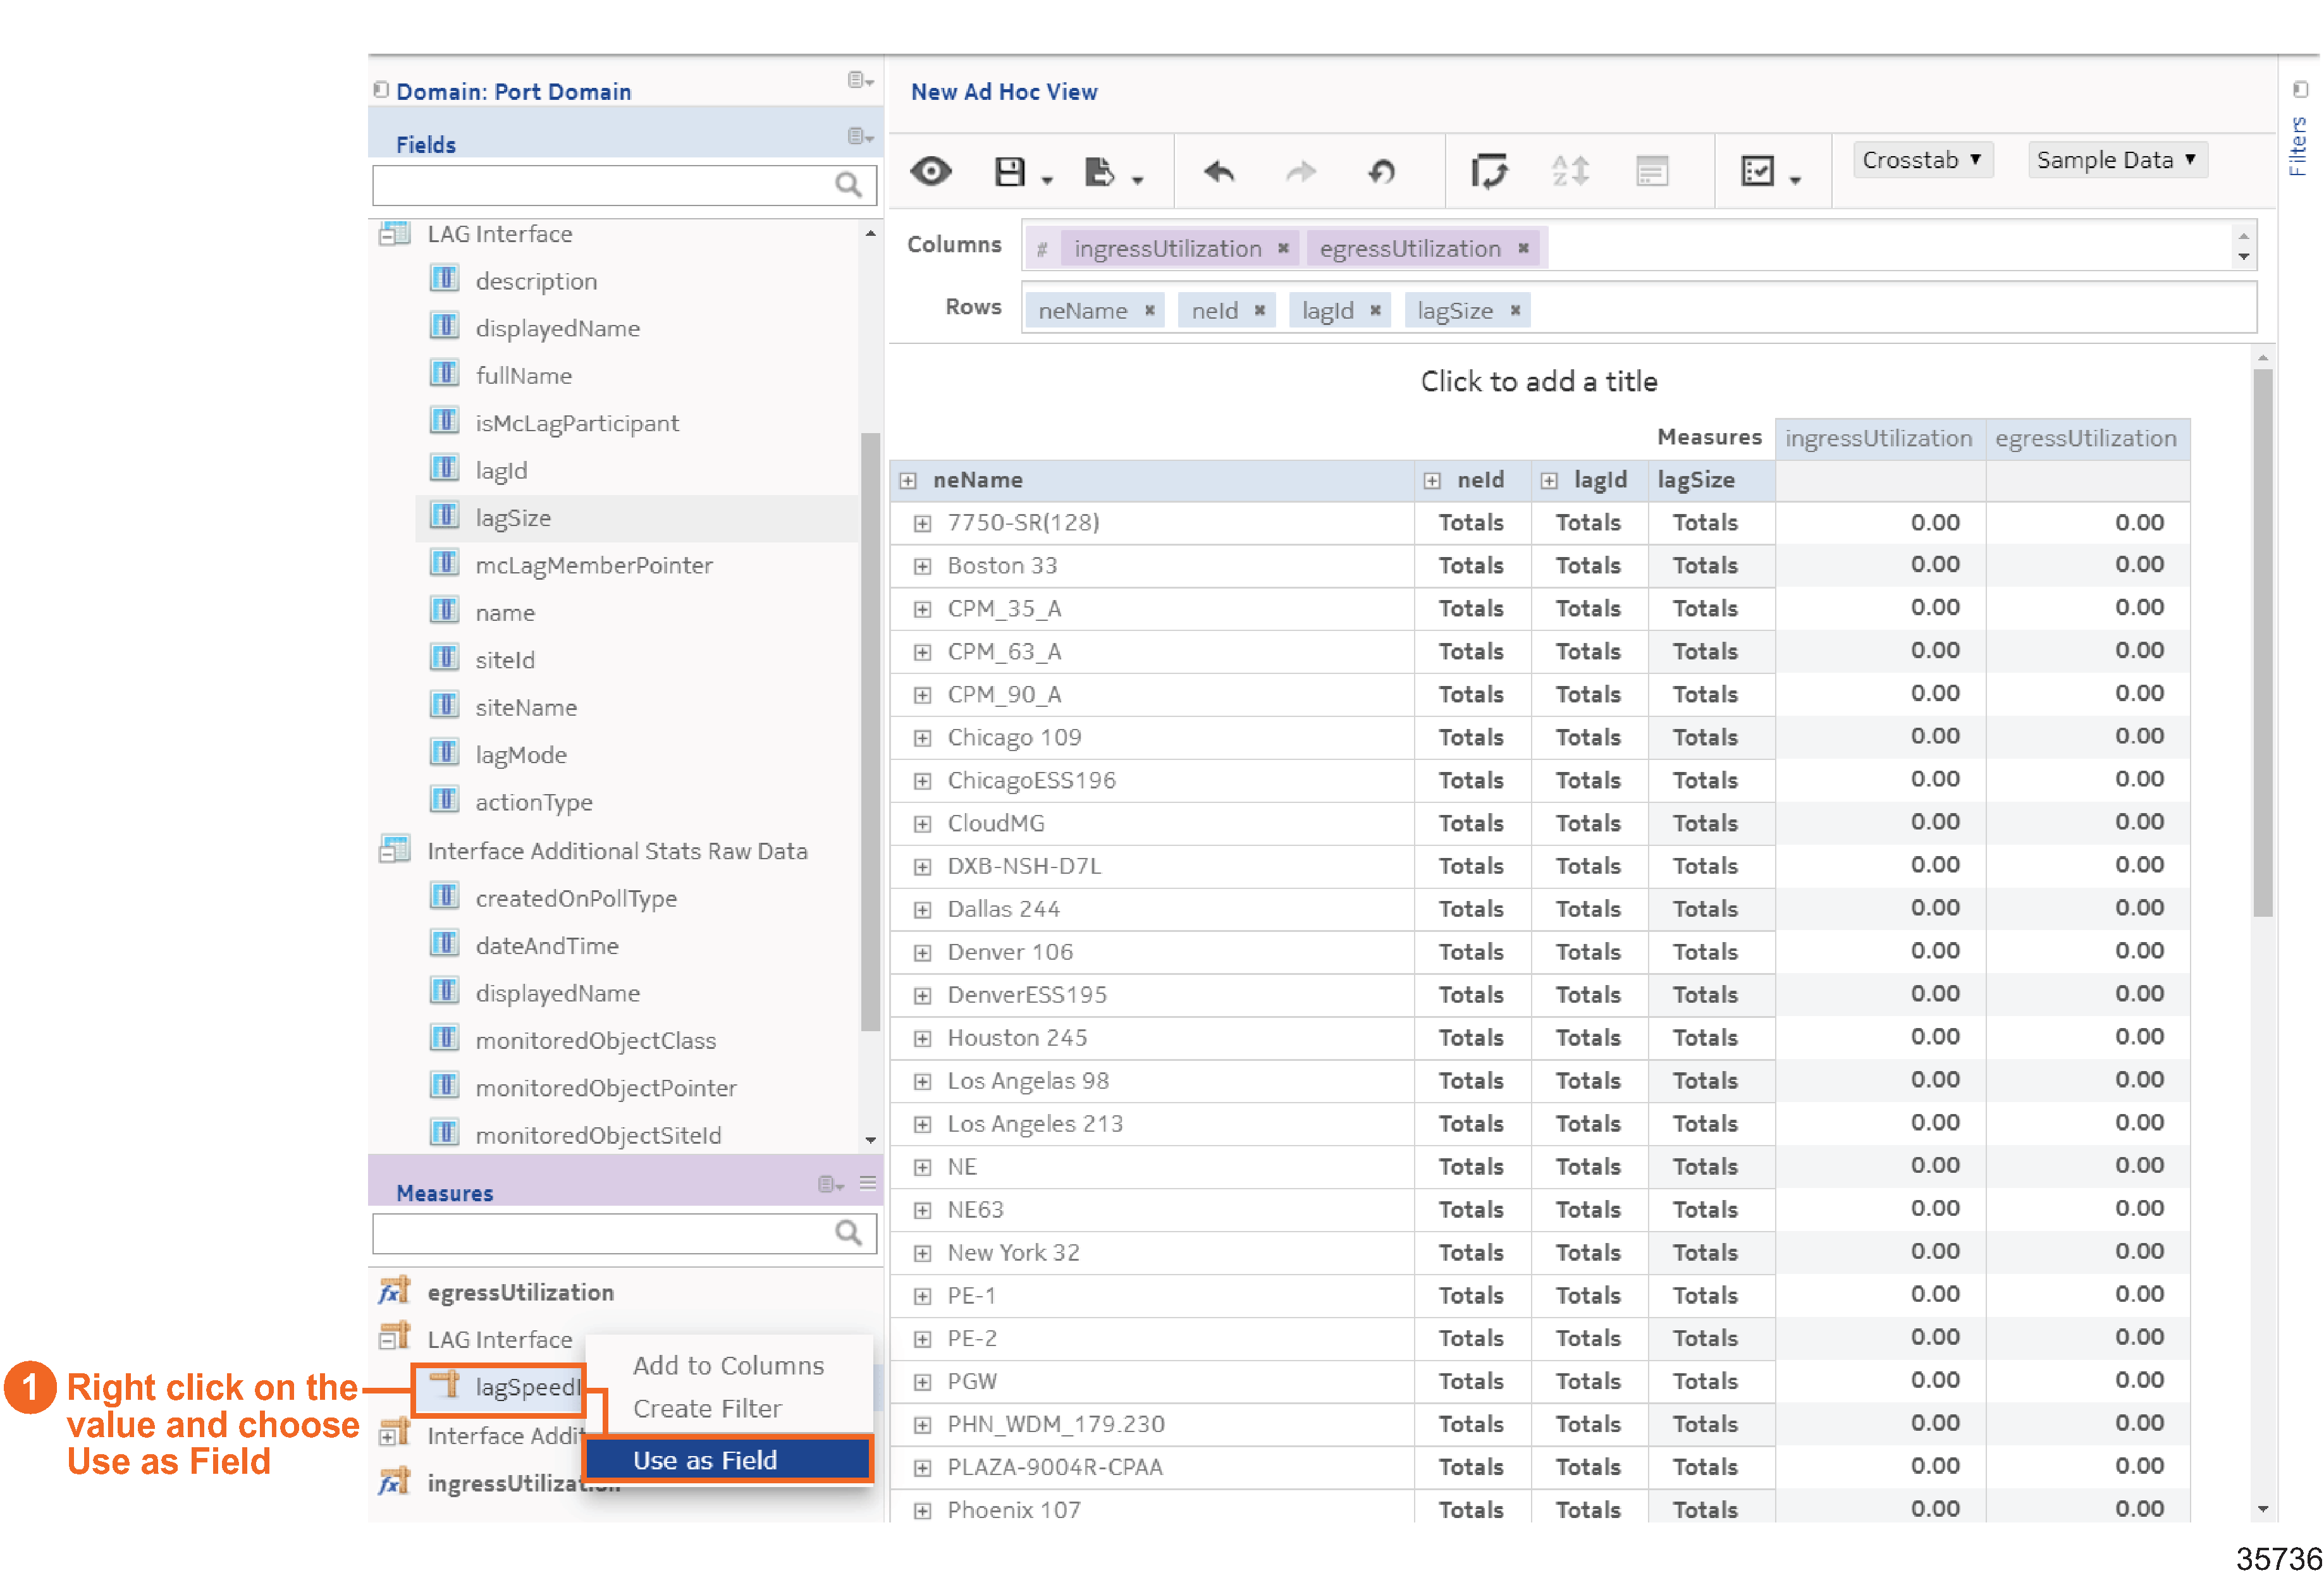Remove neName from Rows
Screen dimensions: 2324x1580
(1150, 311)
